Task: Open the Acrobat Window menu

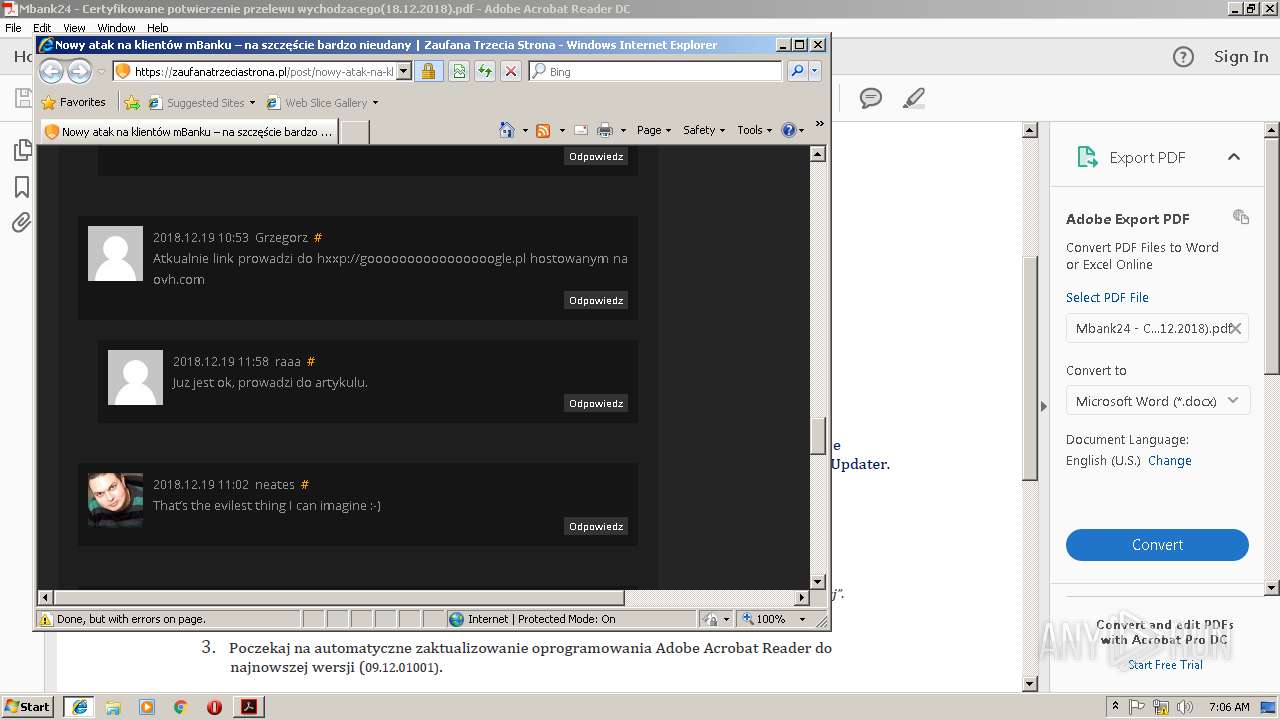Action: click(x=116, y=28)
